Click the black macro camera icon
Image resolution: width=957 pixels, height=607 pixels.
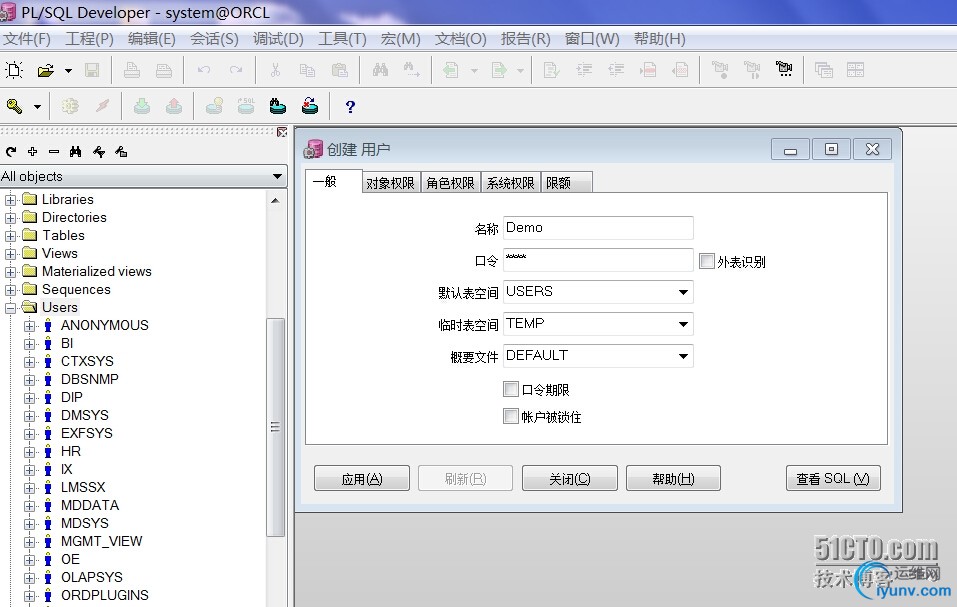coord(784,69)
